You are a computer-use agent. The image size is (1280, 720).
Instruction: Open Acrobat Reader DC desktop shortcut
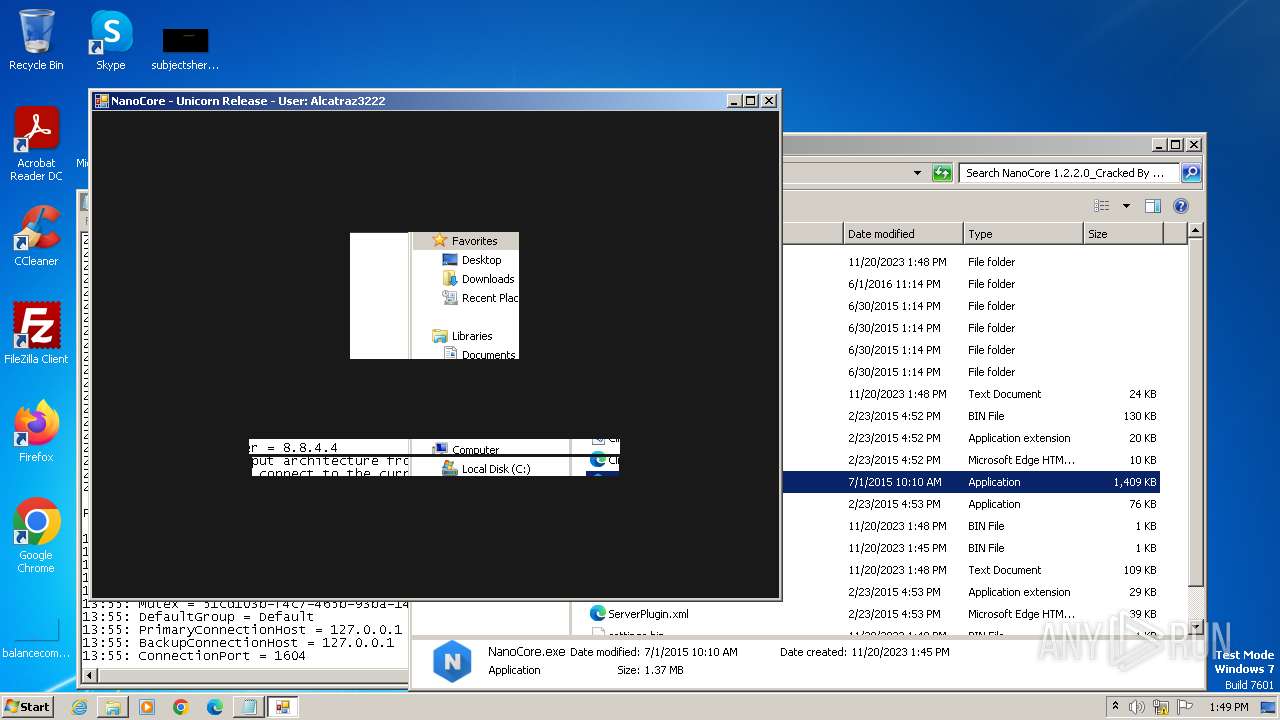coord(36,145)
